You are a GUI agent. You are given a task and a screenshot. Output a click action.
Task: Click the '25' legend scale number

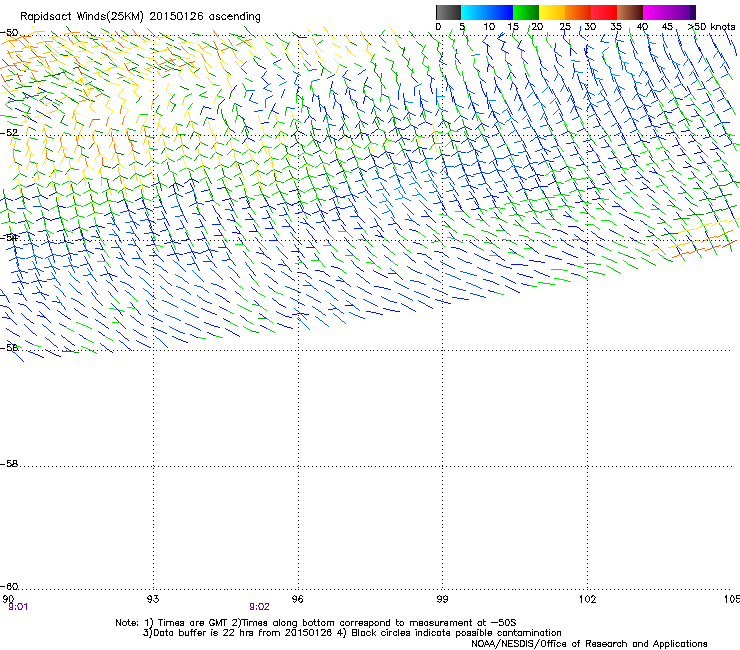click(565, 27)
